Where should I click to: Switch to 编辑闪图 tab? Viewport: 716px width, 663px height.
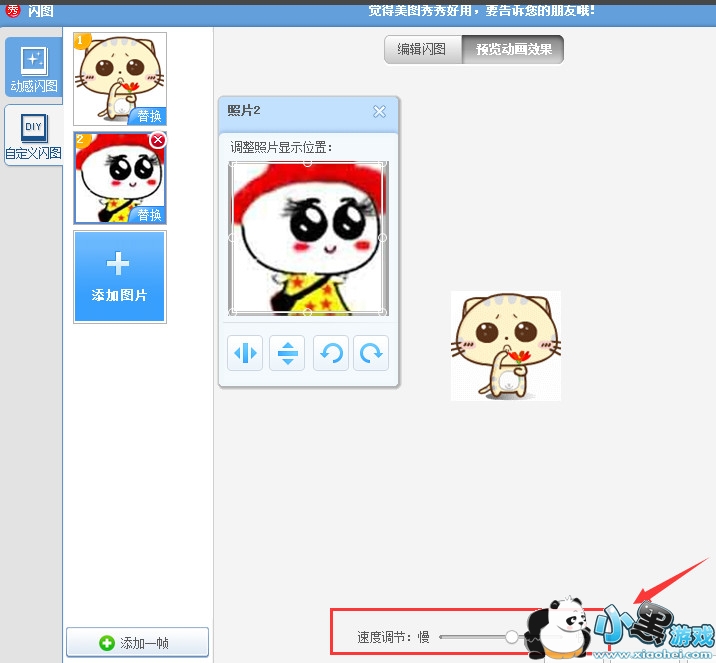[422, 49]
